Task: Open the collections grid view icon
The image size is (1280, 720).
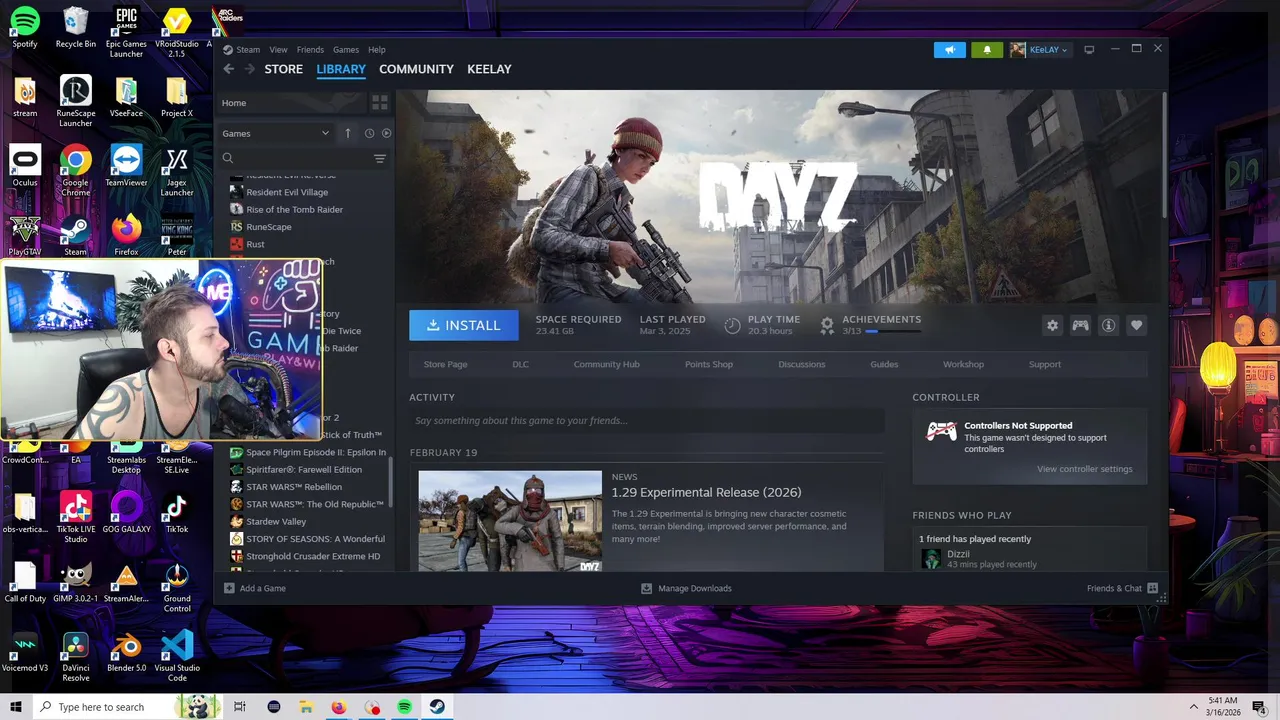Action: 379,103
